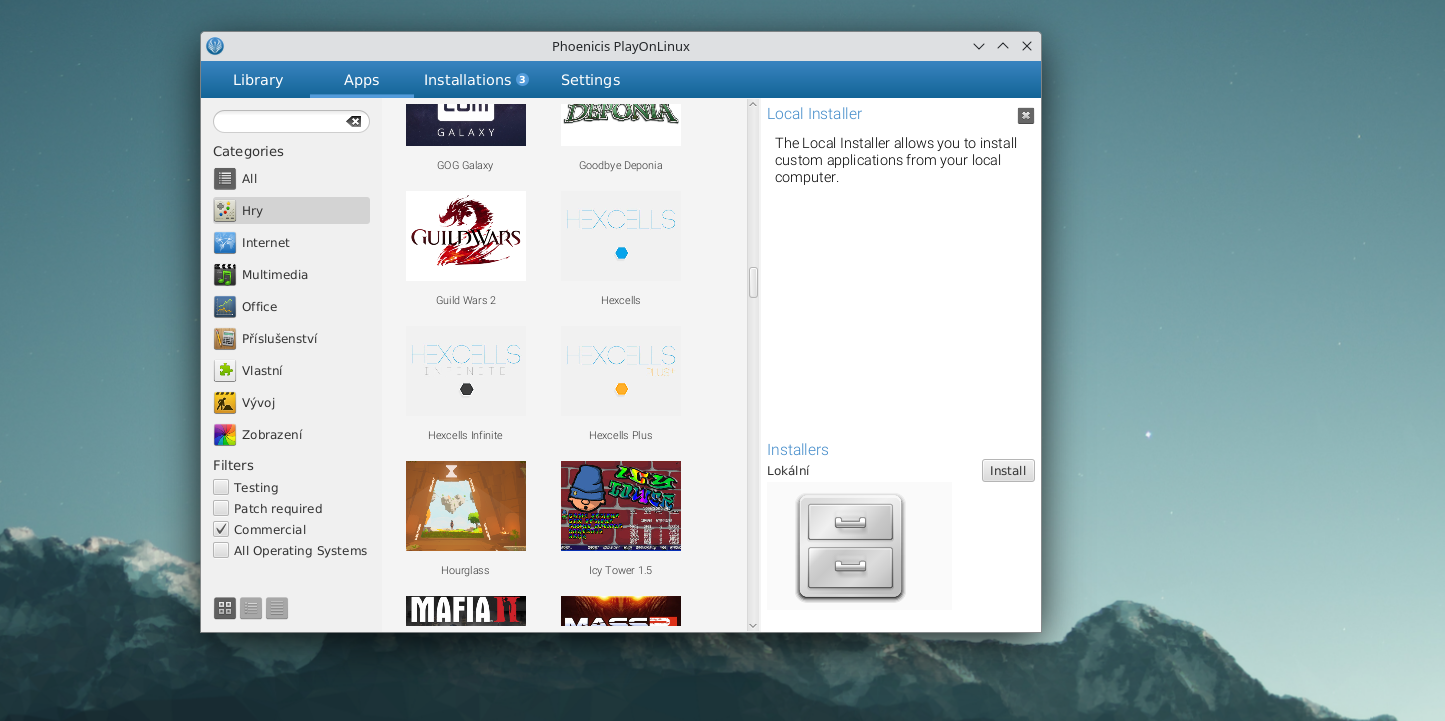This screenshot has height=721, width=1445.
Task: Choose the Hexcells Infinite thumbnail
Action: pyautogui.click(x=466, y=371)
